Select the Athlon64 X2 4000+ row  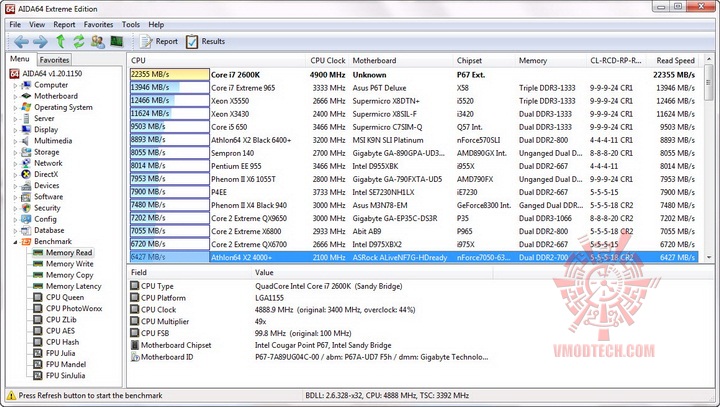[x=414, y=257]
